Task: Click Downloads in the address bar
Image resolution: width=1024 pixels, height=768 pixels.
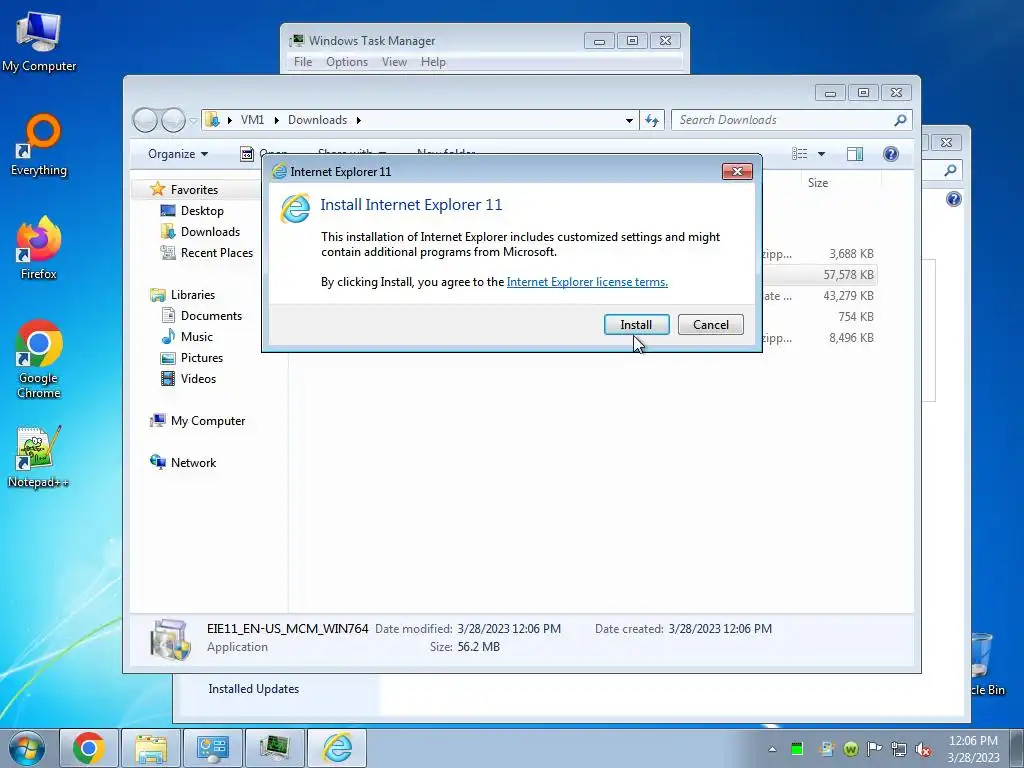Action: 317,120
